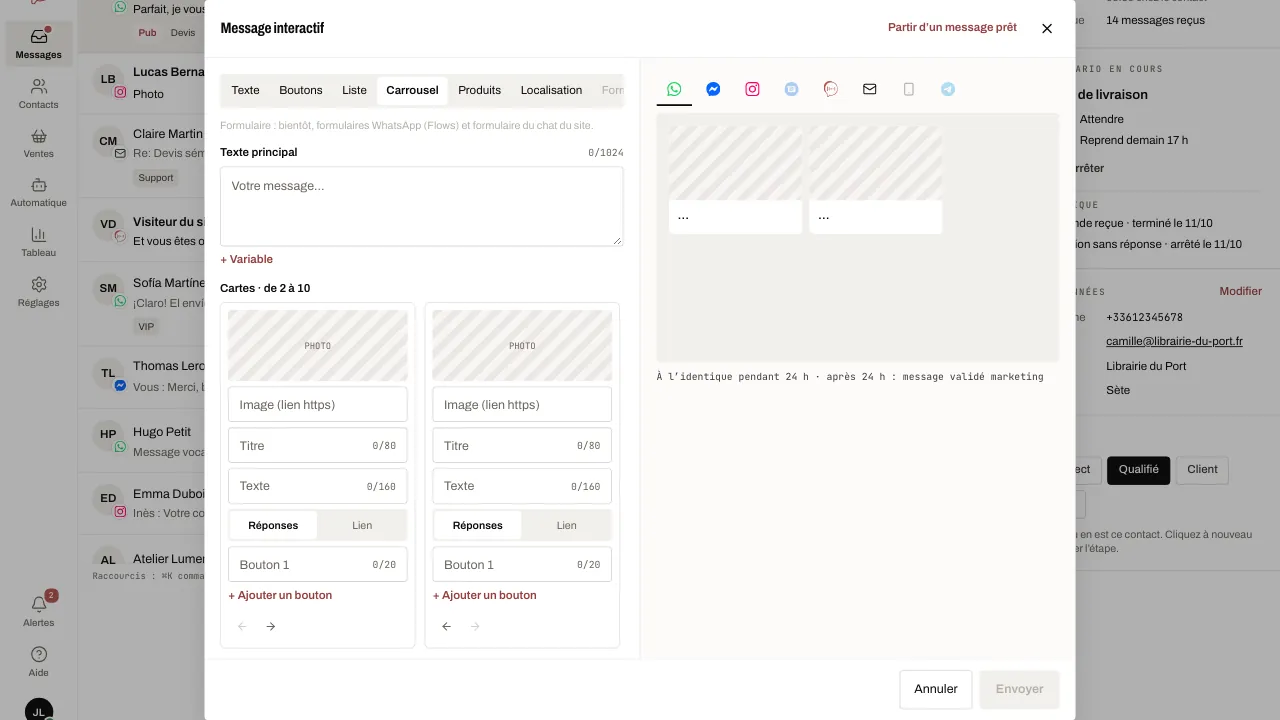Open Aide in the sidebar
Image resolution: width=1280 pixels, height=720 pixels.
39,661
